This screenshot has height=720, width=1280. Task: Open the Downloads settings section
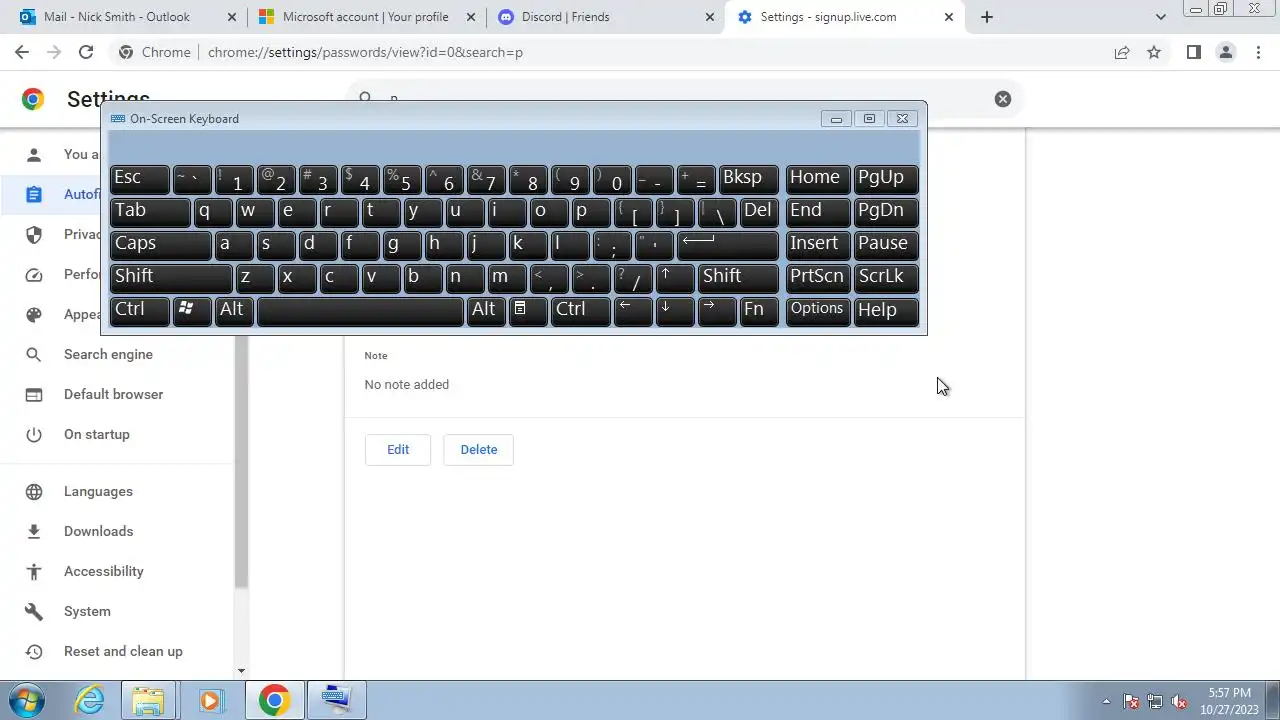click(x=98, y=531)
